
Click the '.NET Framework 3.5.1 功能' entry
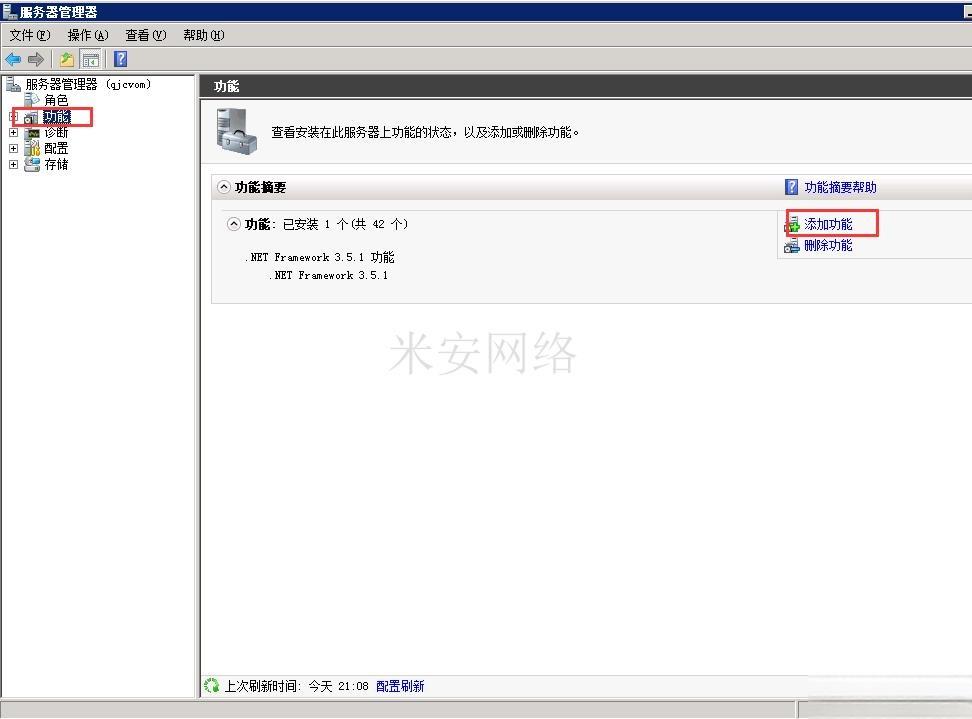pos(320,257)
